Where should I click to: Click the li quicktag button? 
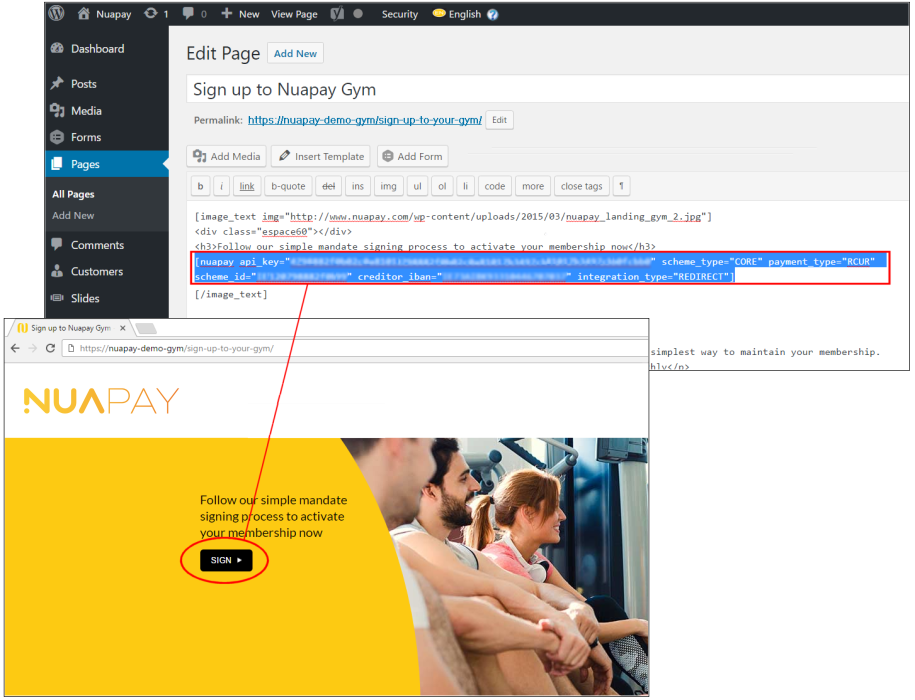(x=465, y=186)
